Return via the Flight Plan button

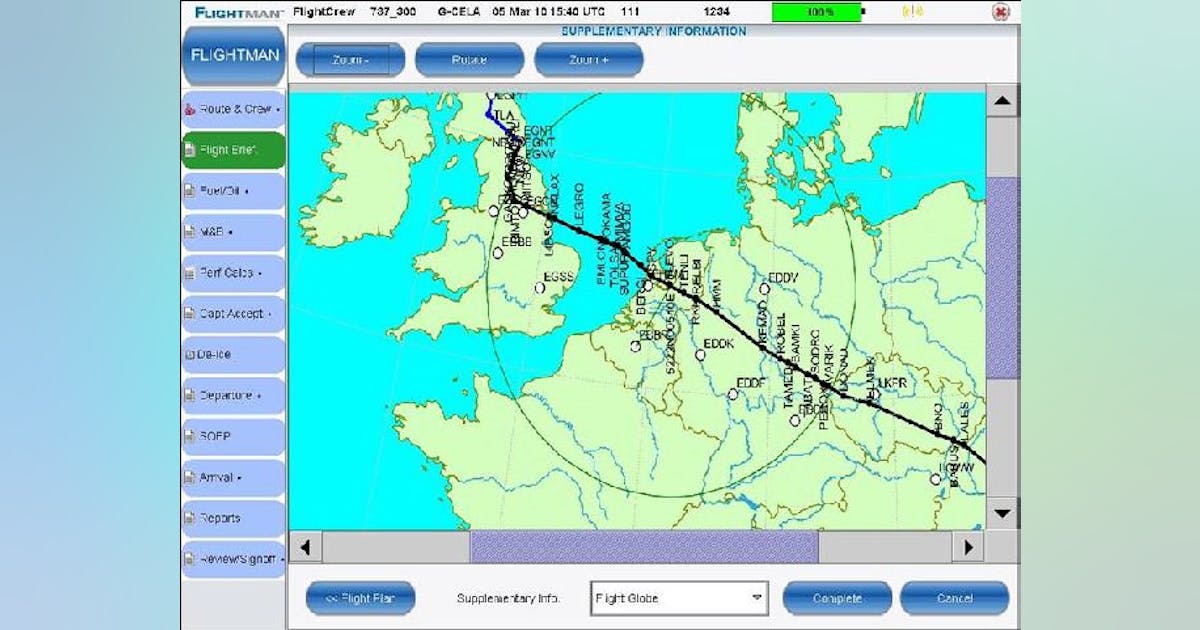360,597
